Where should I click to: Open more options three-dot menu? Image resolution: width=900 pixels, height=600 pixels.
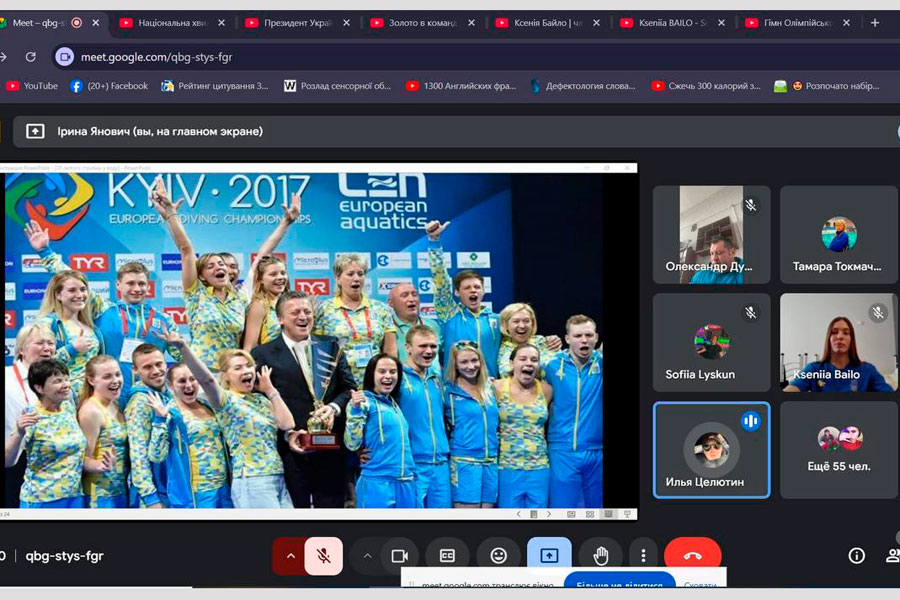(643, 556)
